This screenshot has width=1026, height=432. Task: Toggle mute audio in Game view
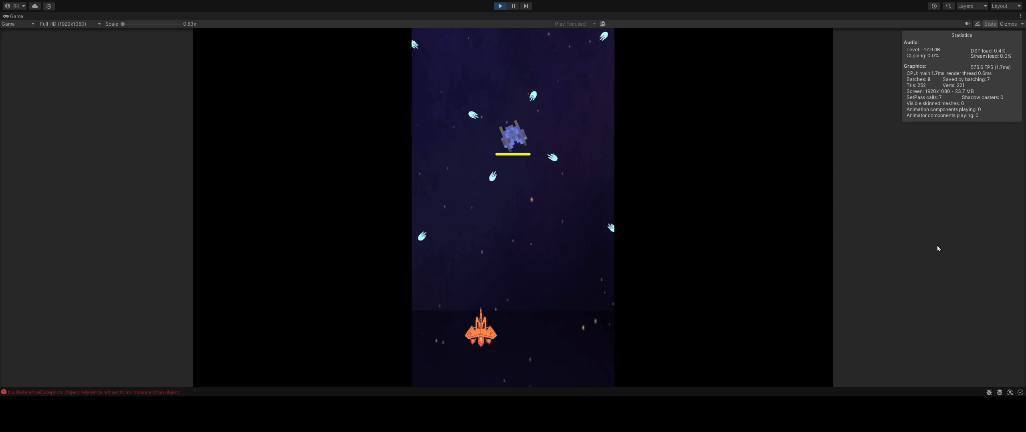603,24
